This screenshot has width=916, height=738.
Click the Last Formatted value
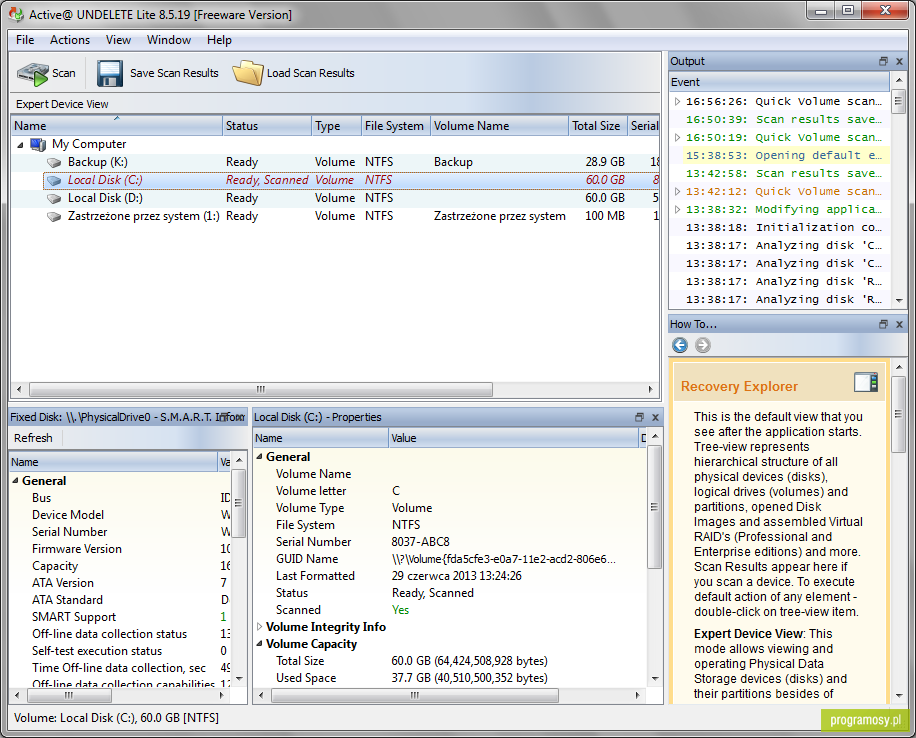coord(457,576)
